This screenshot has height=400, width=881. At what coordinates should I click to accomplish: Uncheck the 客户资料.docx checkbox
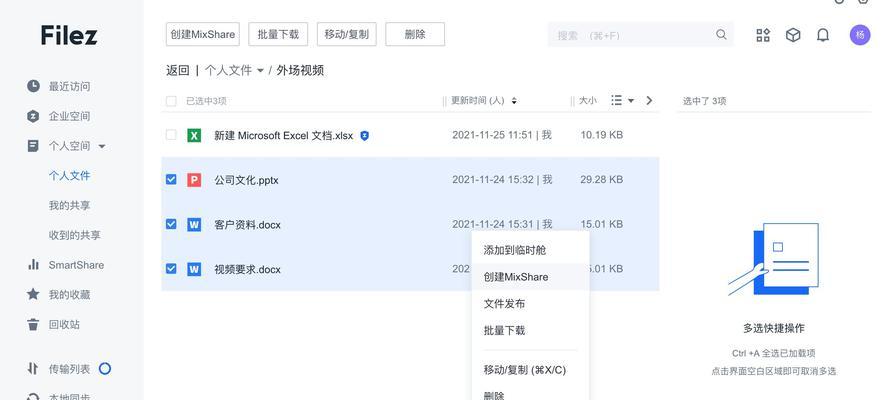coord(171,224)
